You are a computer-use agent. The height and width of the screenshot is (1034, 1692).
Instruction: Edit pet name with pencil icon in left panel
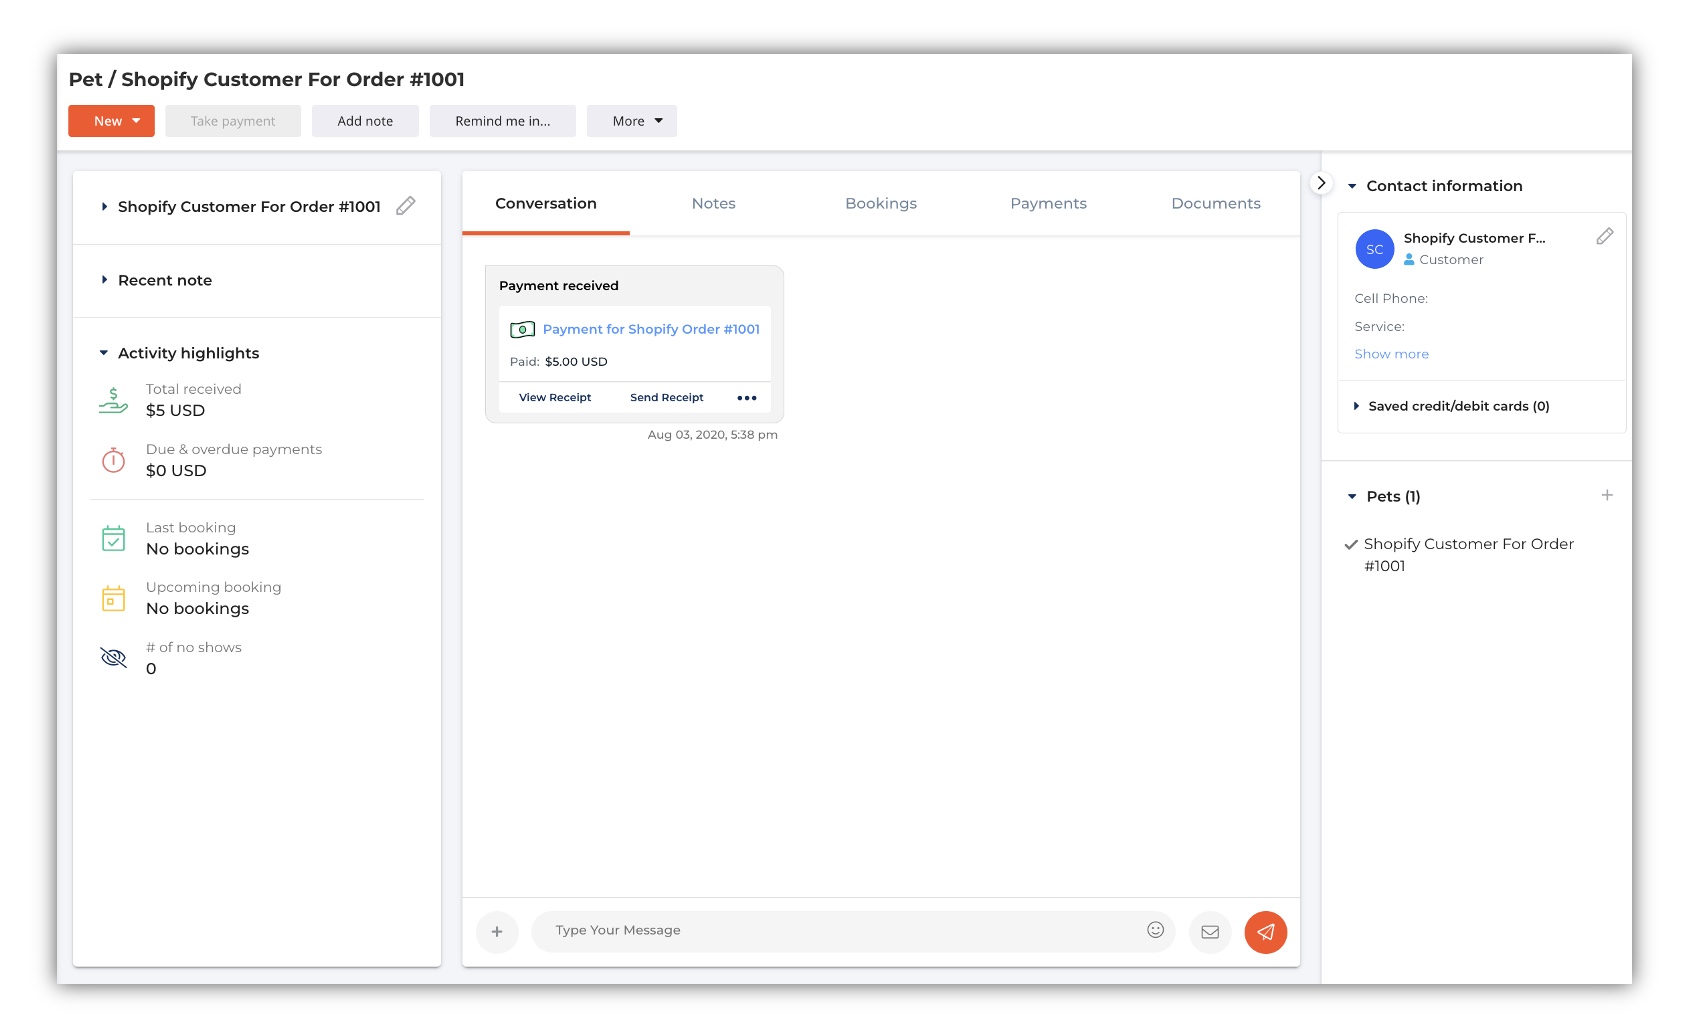(405, 206)
